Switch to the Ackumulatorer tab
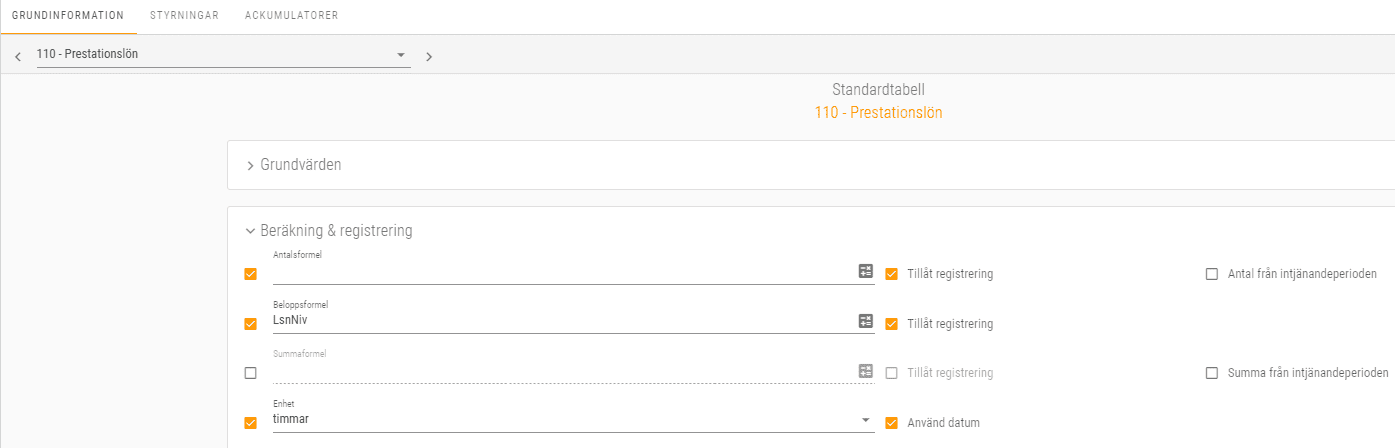The height and width of the screenshot is (448, 1395). pos(291,16)
